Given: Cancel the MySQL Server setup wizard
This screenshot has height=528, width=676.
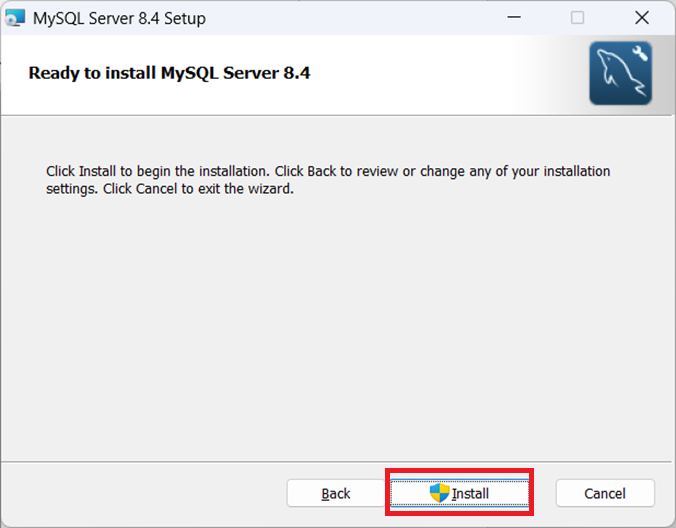Looking at the screenshot, I should pyautogui.click(x=605, y=493).
